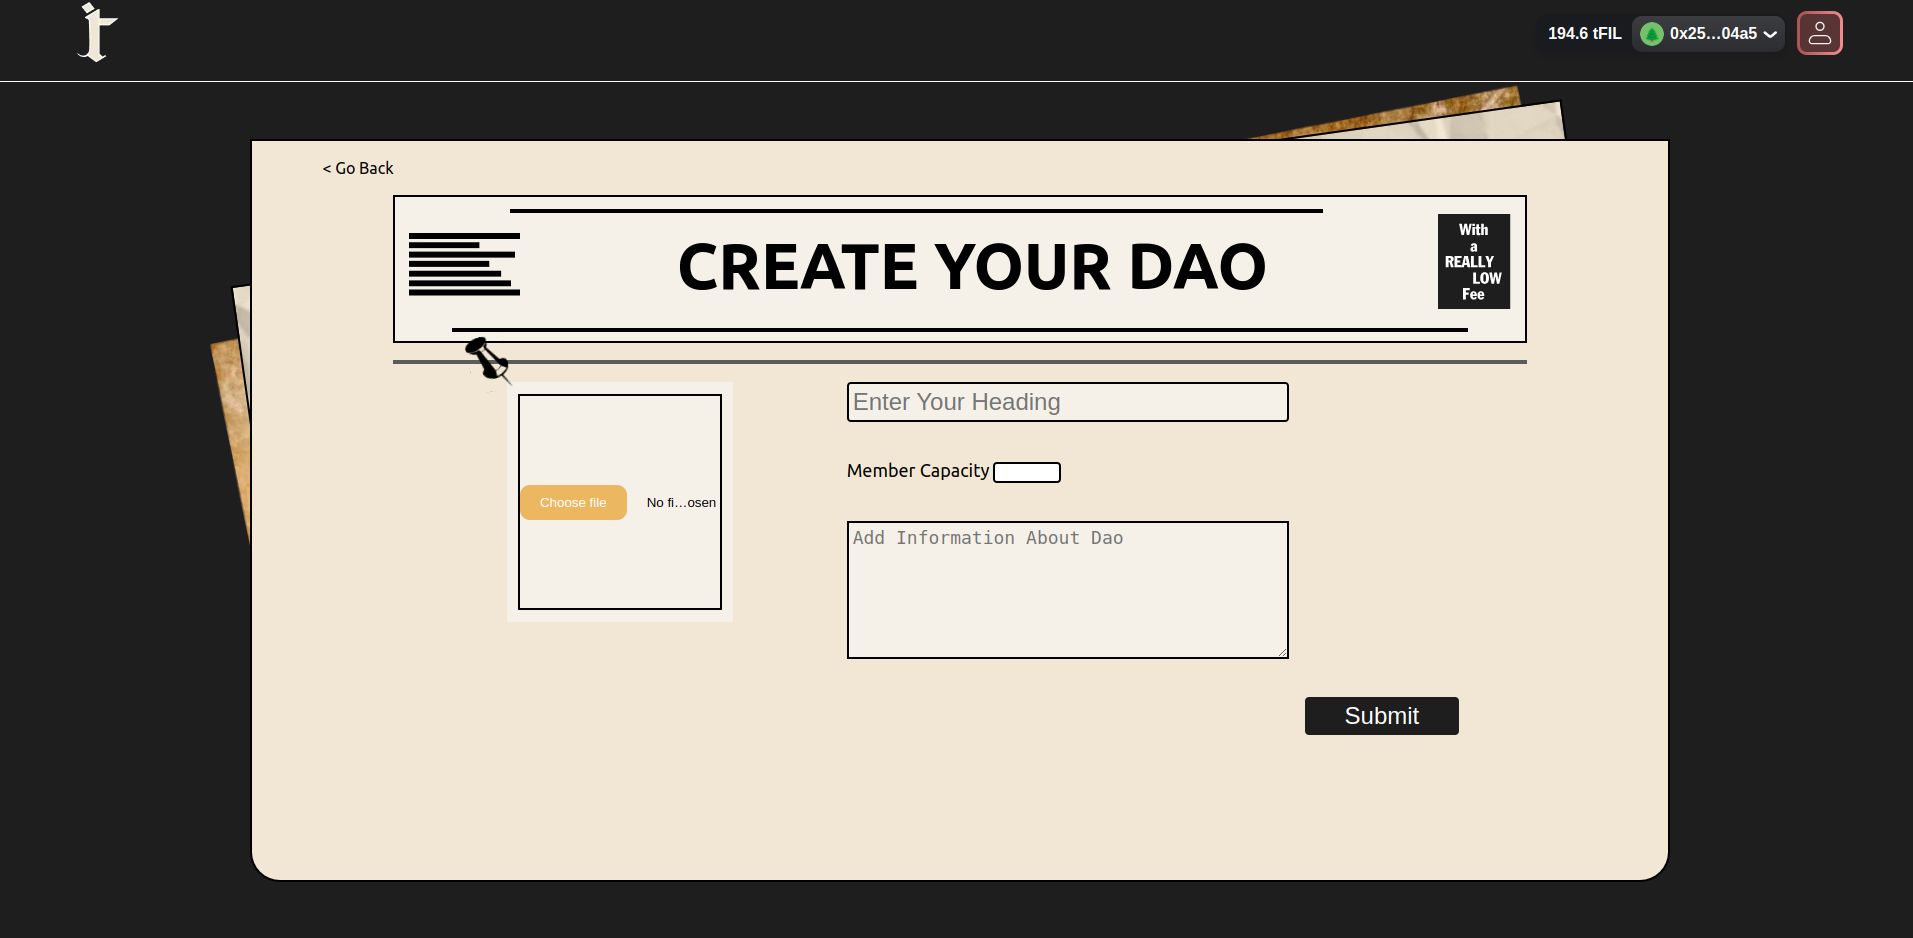Click the green wallet avatar icon

pyautogui.click(x=1652, y=34)
